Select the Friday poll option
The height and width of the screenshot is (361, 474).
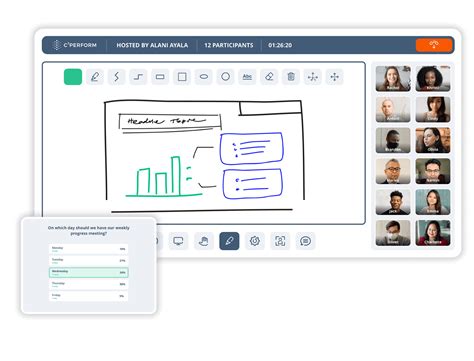(89, 296)
